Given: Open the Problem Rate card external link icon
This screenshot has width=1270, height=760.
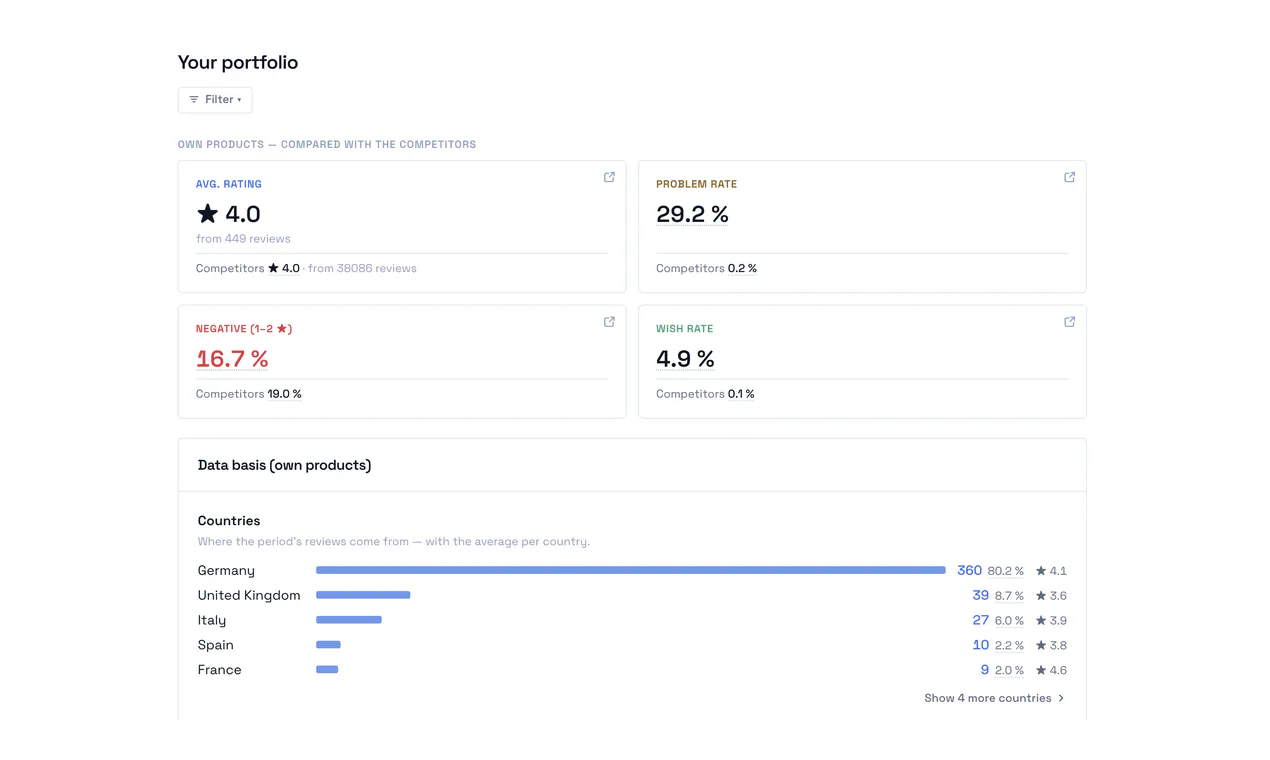Looking at the screenshot, I should click(x=1069, y=177).
